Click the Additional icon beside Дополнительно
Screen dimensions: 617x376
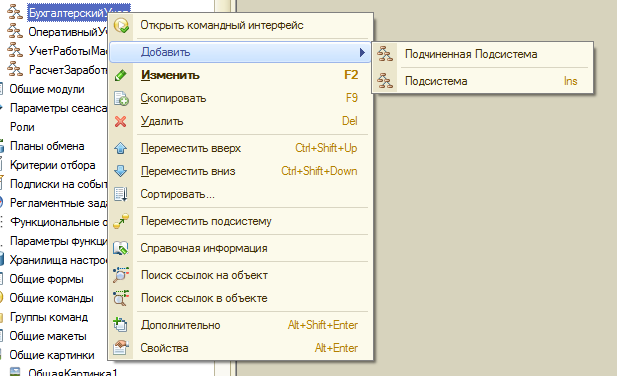120,325
